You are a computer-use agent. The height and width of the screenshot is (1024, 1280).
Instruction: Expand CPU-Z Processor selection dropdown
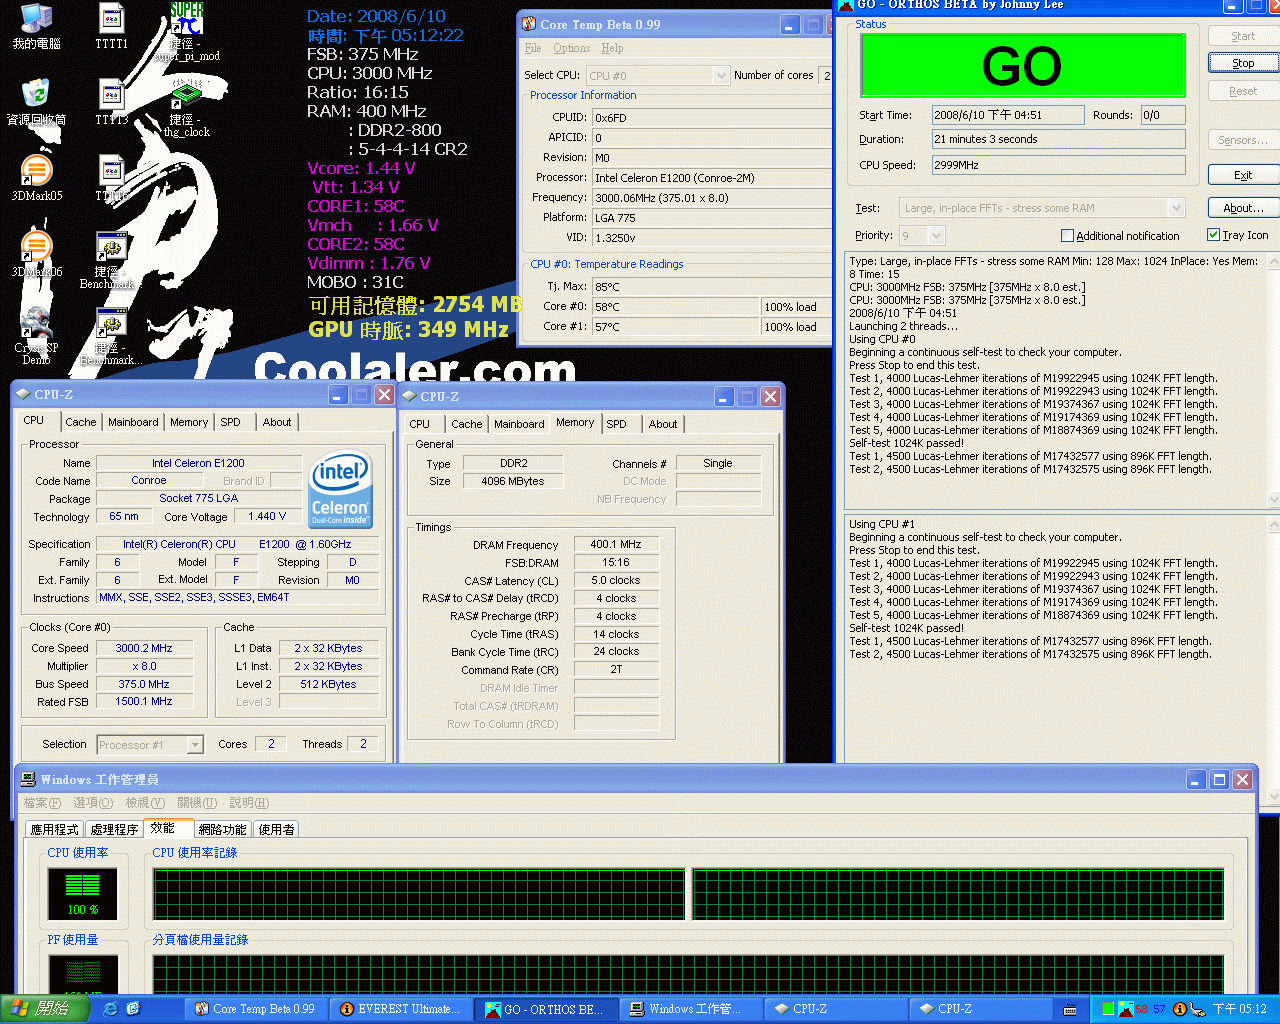pyautogui.click(x=195, y=745)
